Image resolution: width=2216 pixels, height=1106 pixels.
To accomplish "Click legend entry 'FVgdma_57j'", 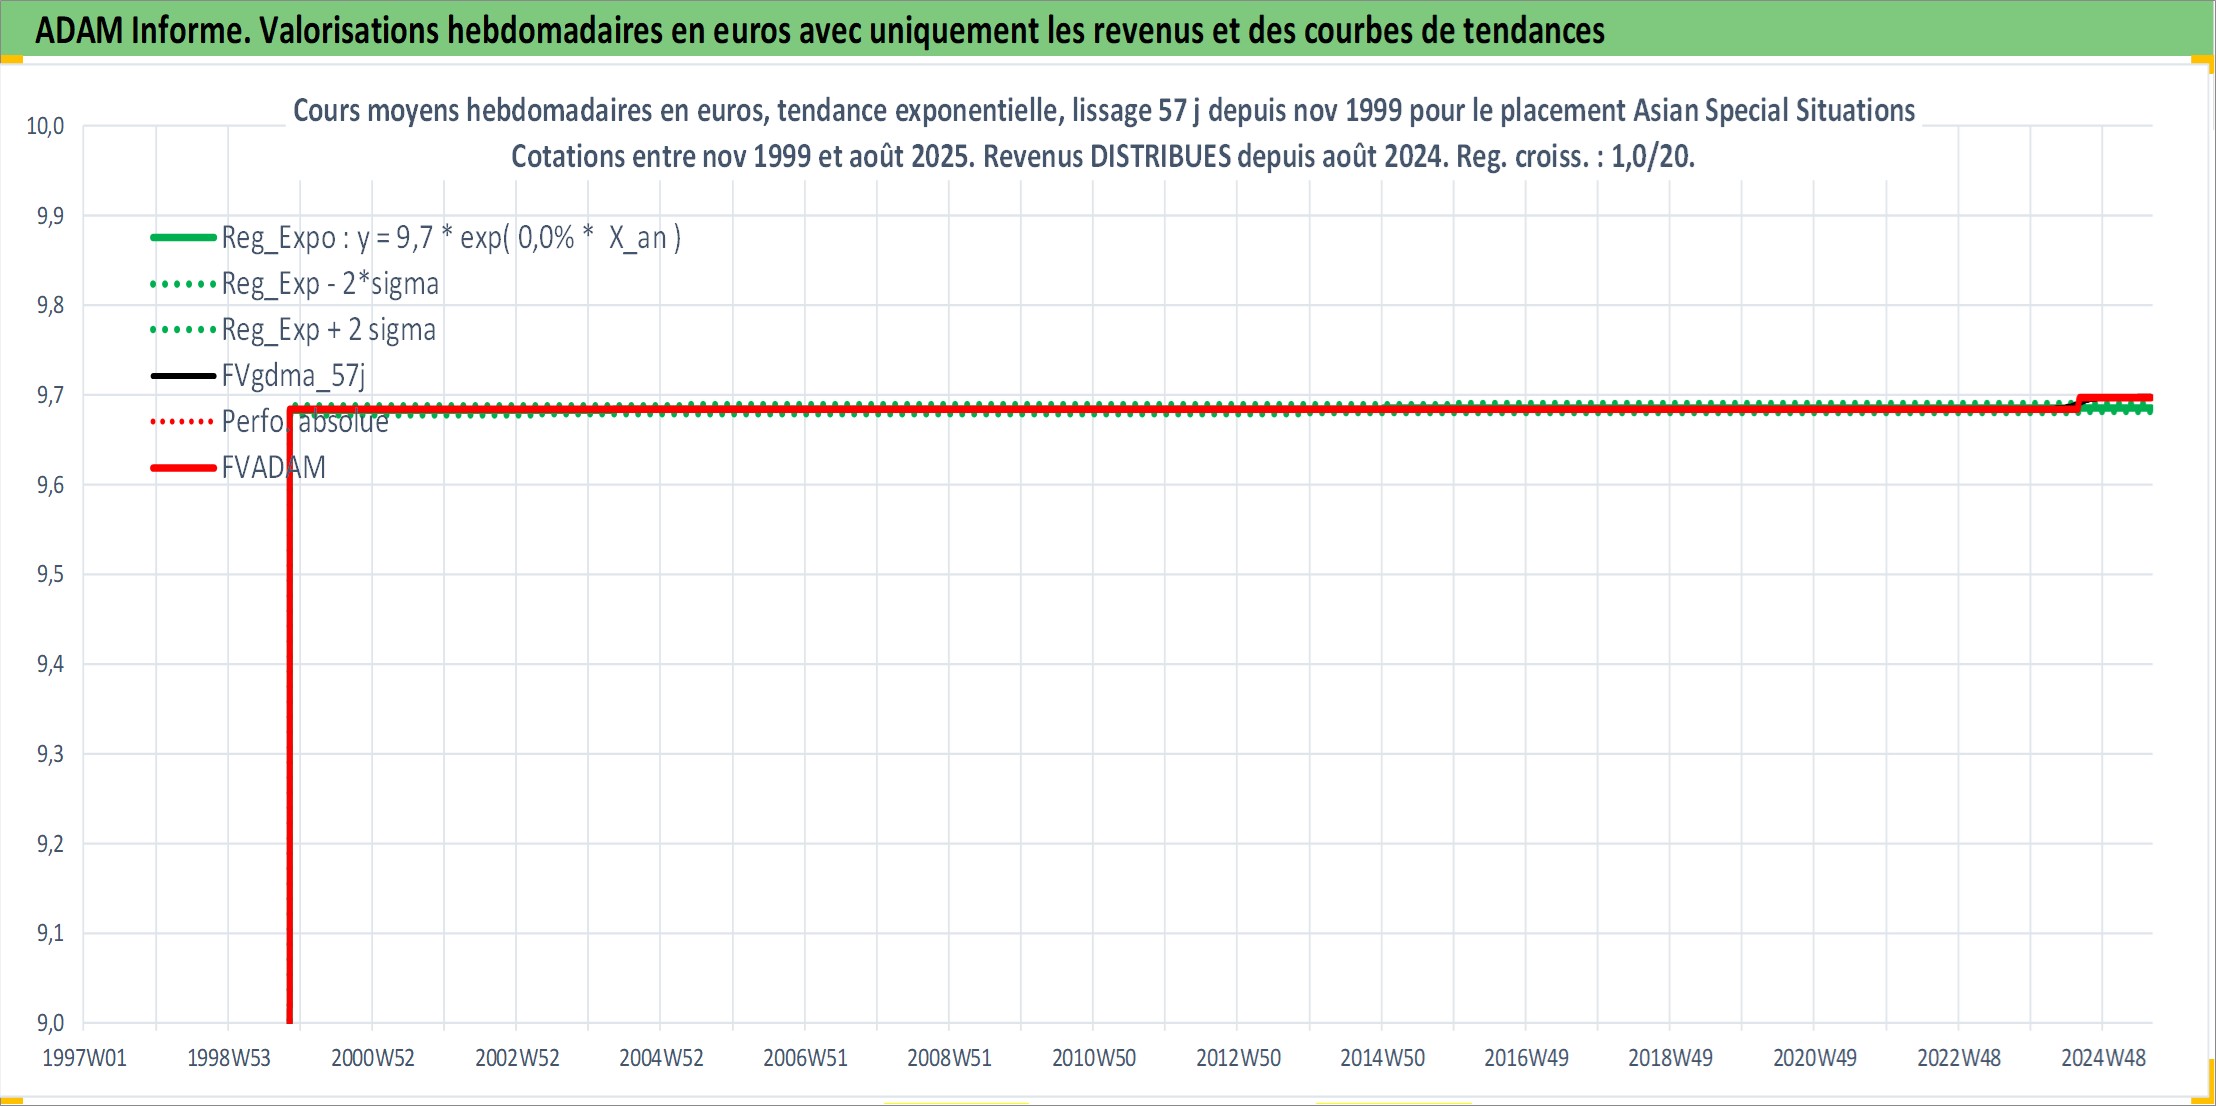I will tap(293, 376).
